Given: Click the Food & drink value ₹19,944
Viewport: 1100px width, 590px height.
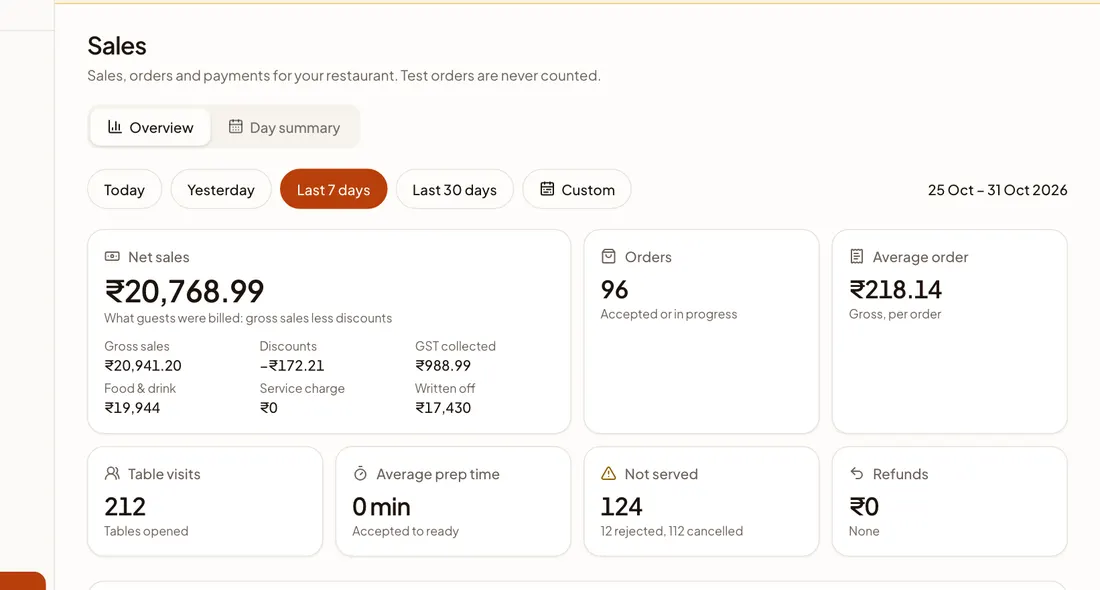Looking at the screenshot, I should 133,408.
